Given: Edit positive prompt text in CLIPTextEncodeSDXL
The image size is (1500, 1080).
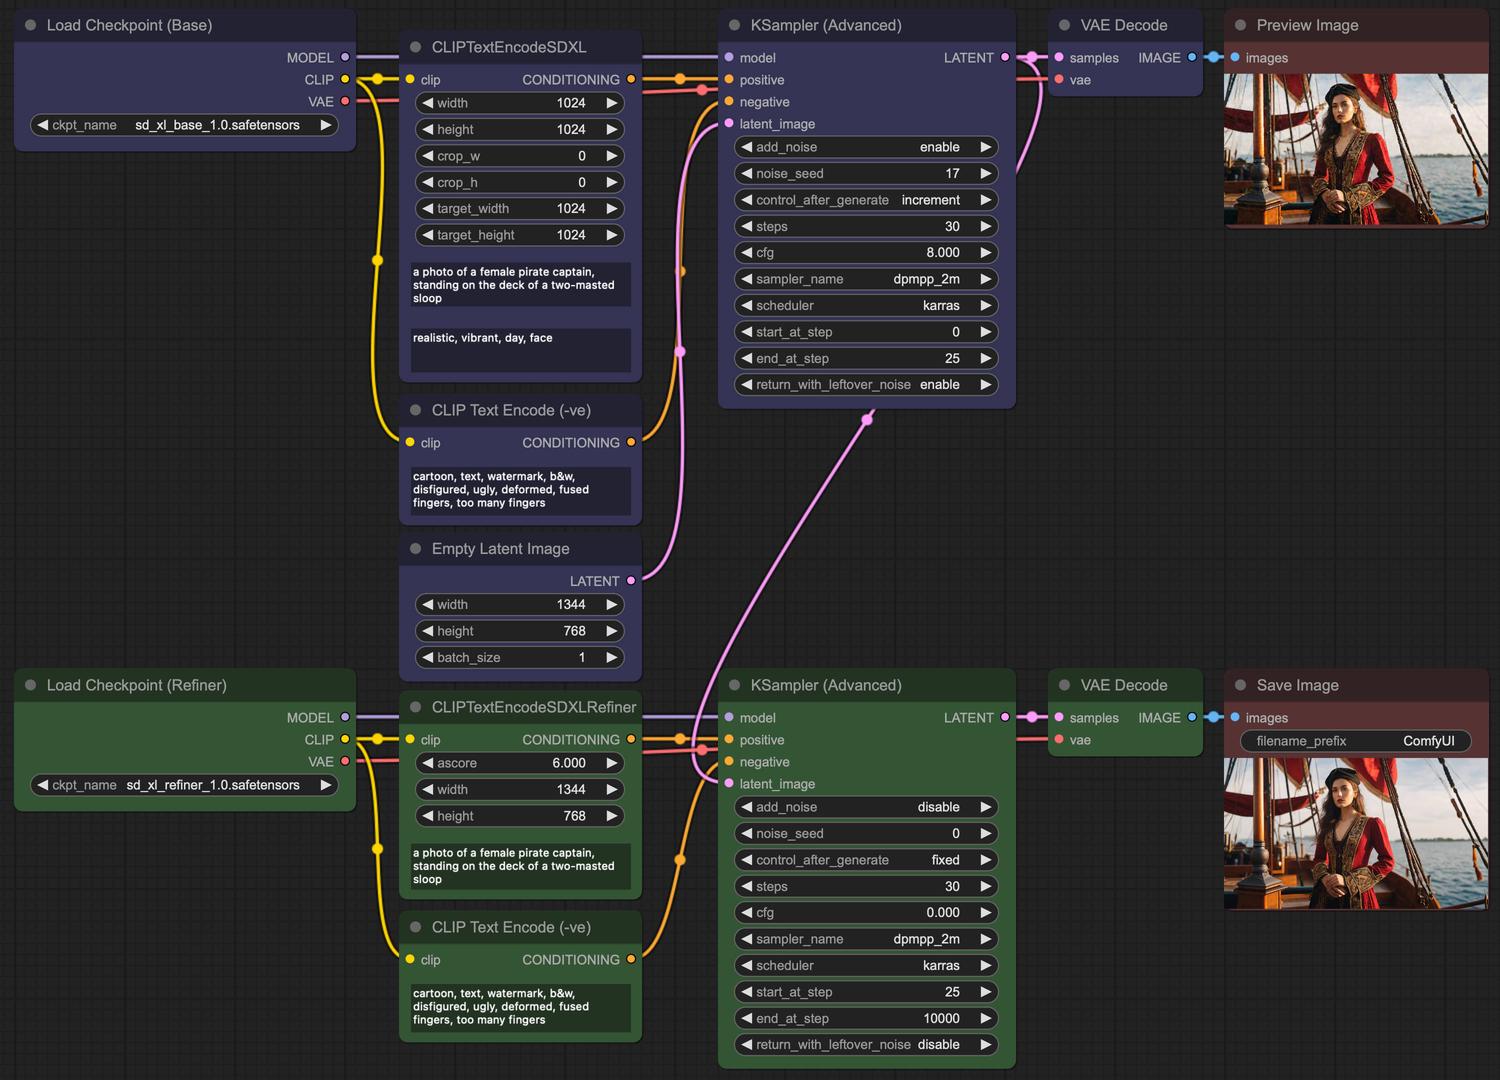Looking at the screenshot, I should [520, 285].
